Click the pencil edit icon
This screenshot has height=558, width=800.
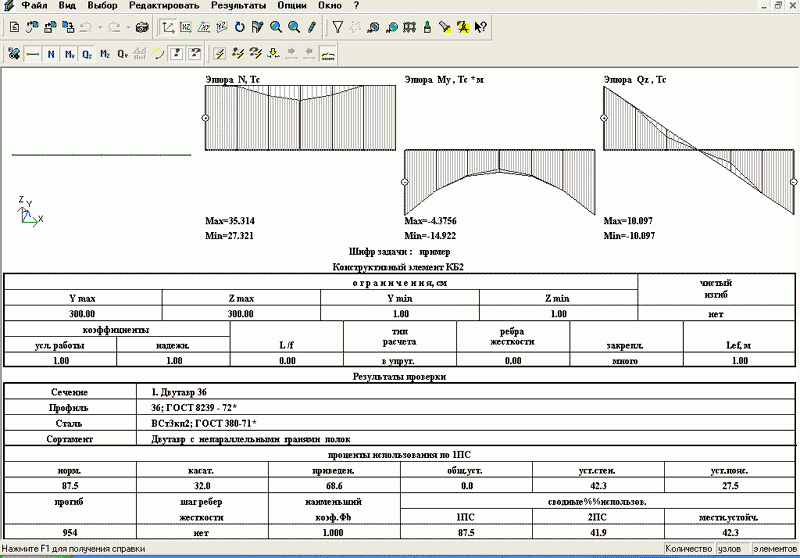tap(311, 28)
